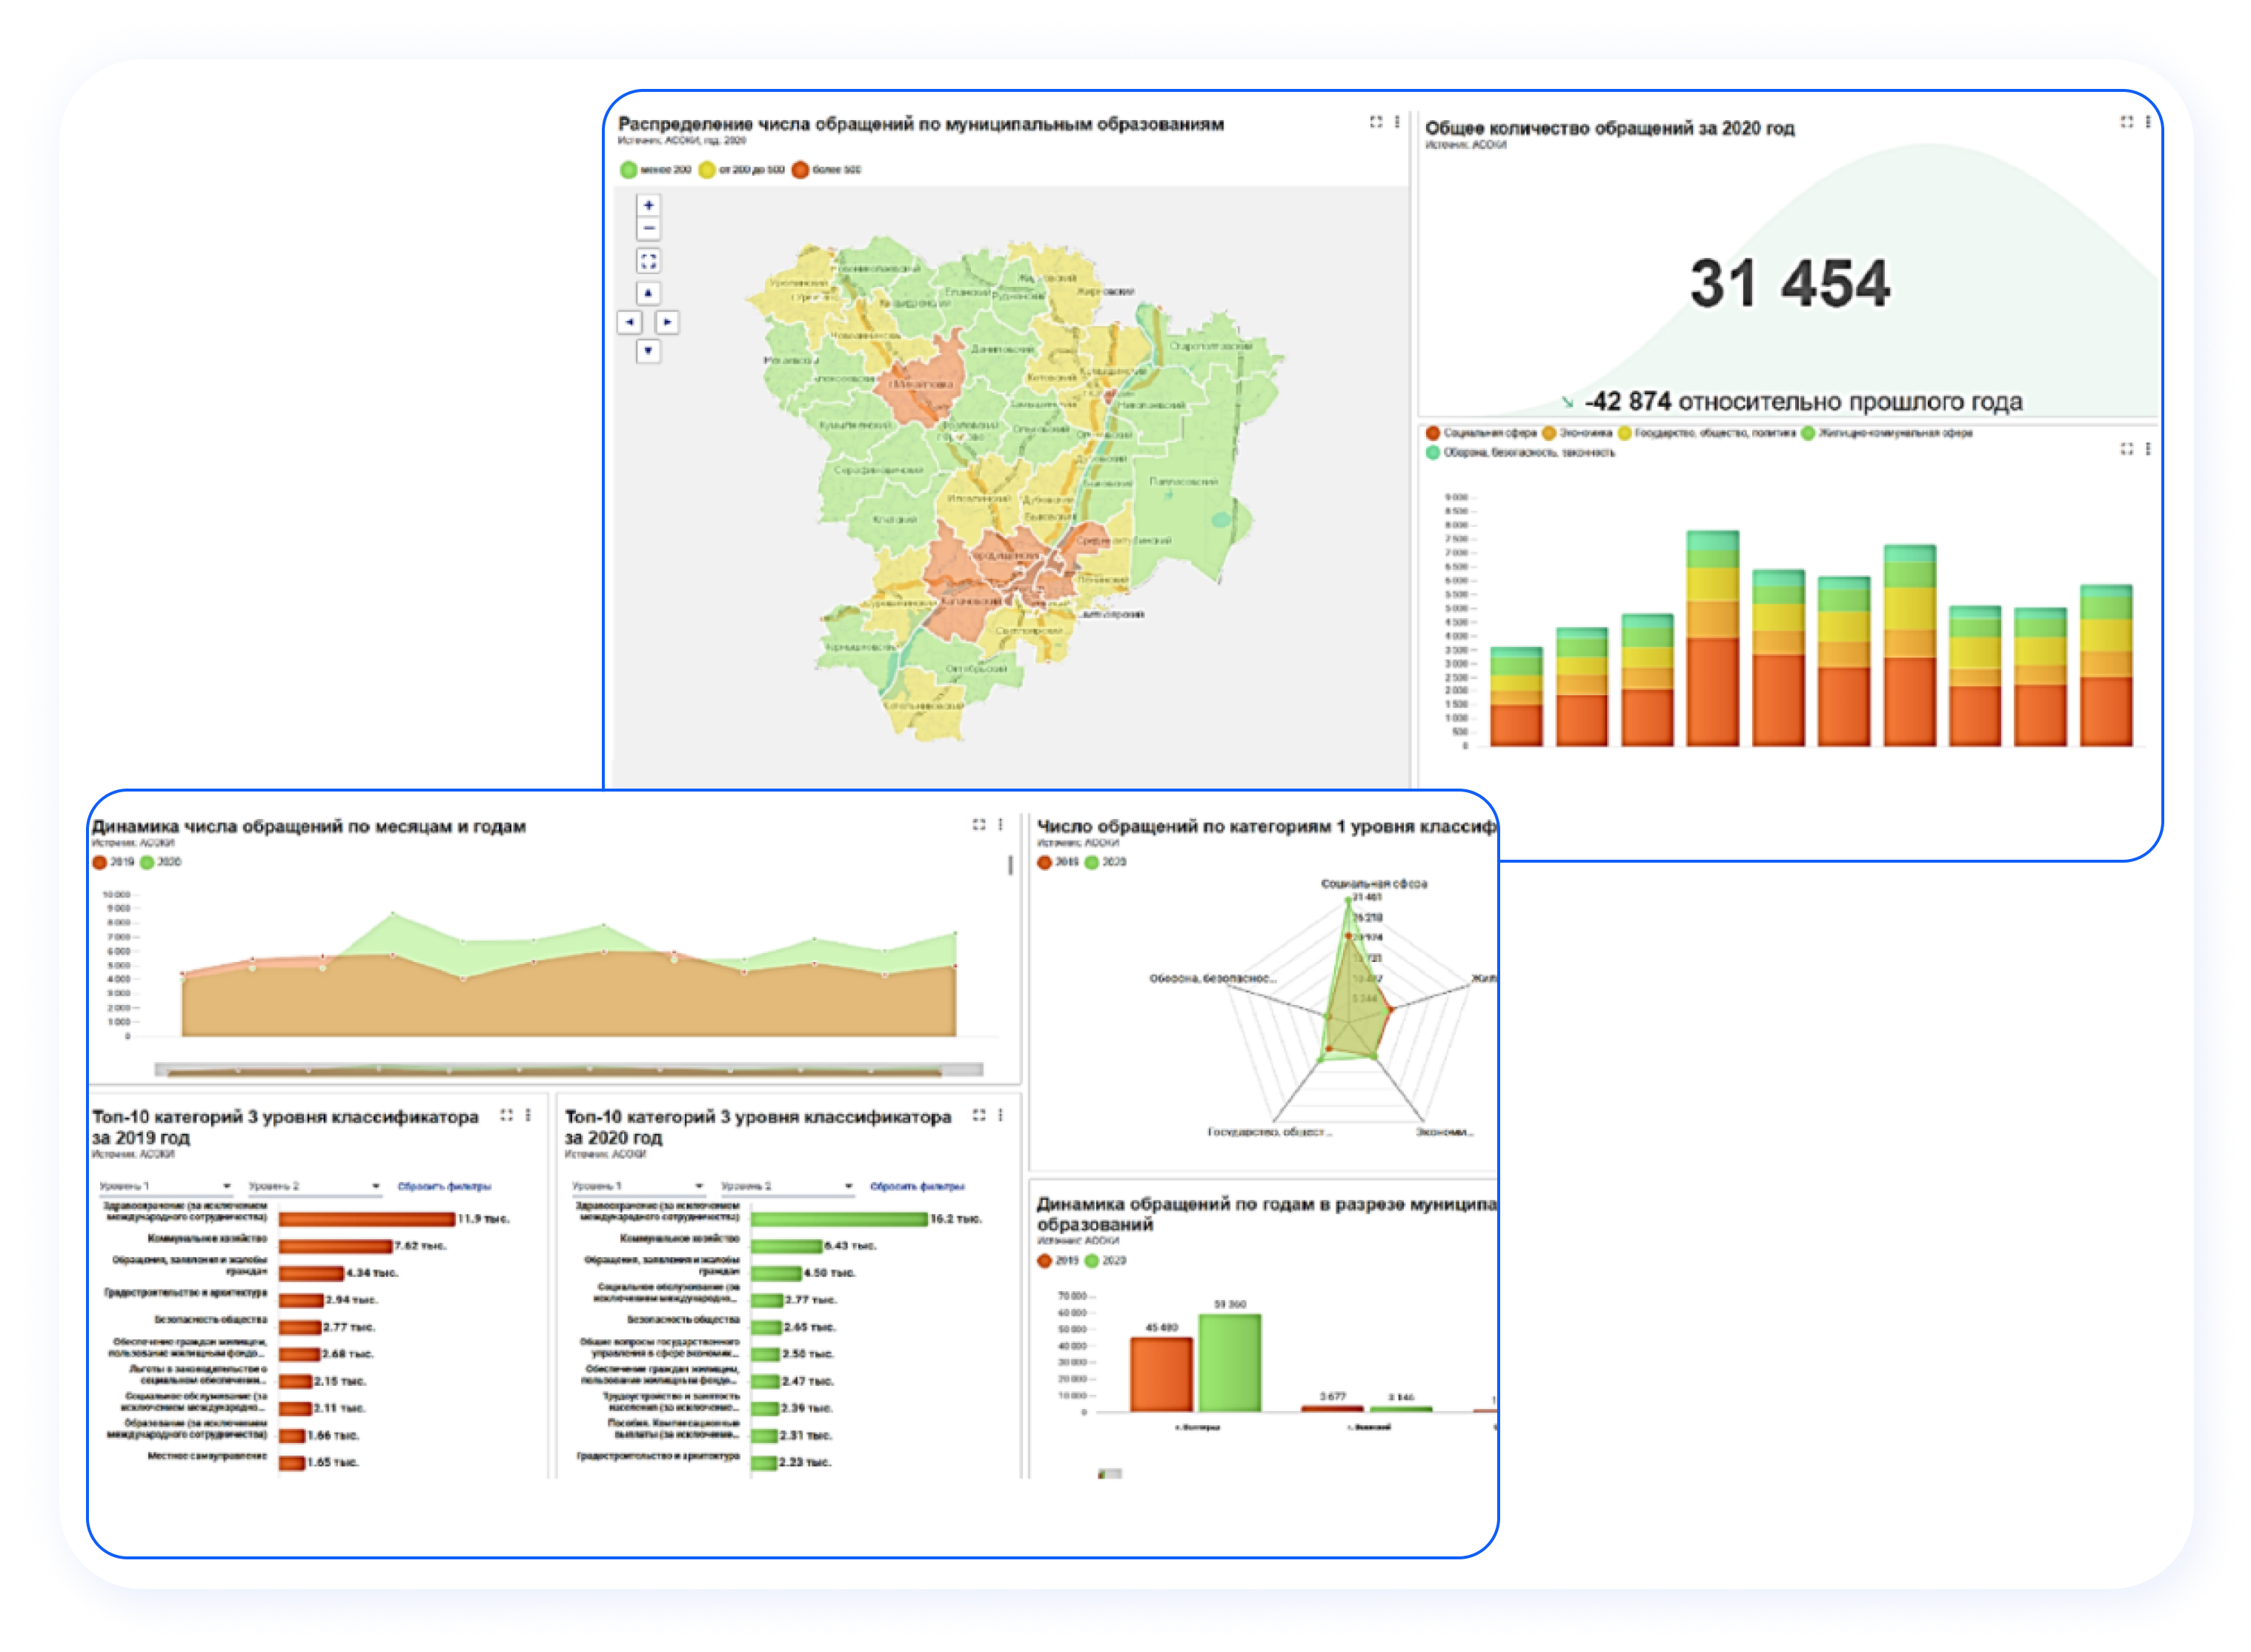This screenshot has width=2251, height=1652.
Task: Expand the stacked bar chart widget fullscreen
Action: click(2127, 449)
